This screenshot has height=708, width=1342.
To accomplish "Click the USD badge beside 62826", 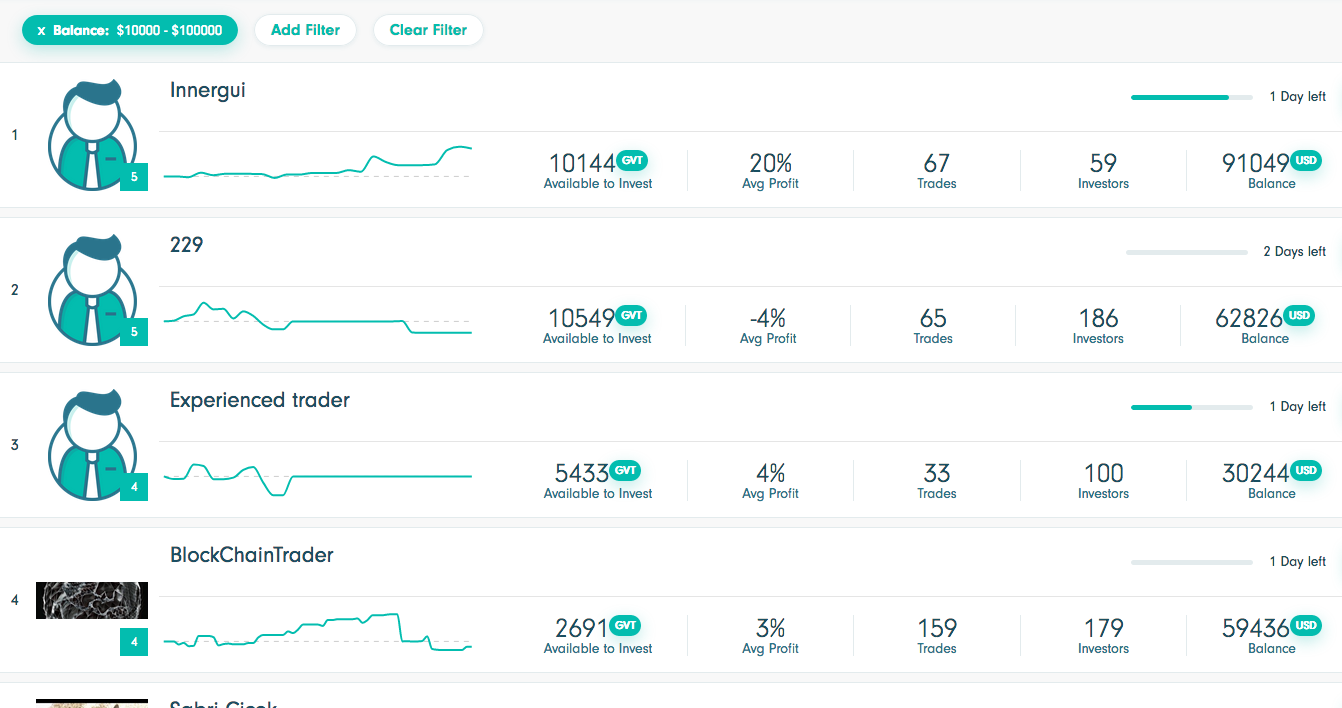I will 1299,315.
